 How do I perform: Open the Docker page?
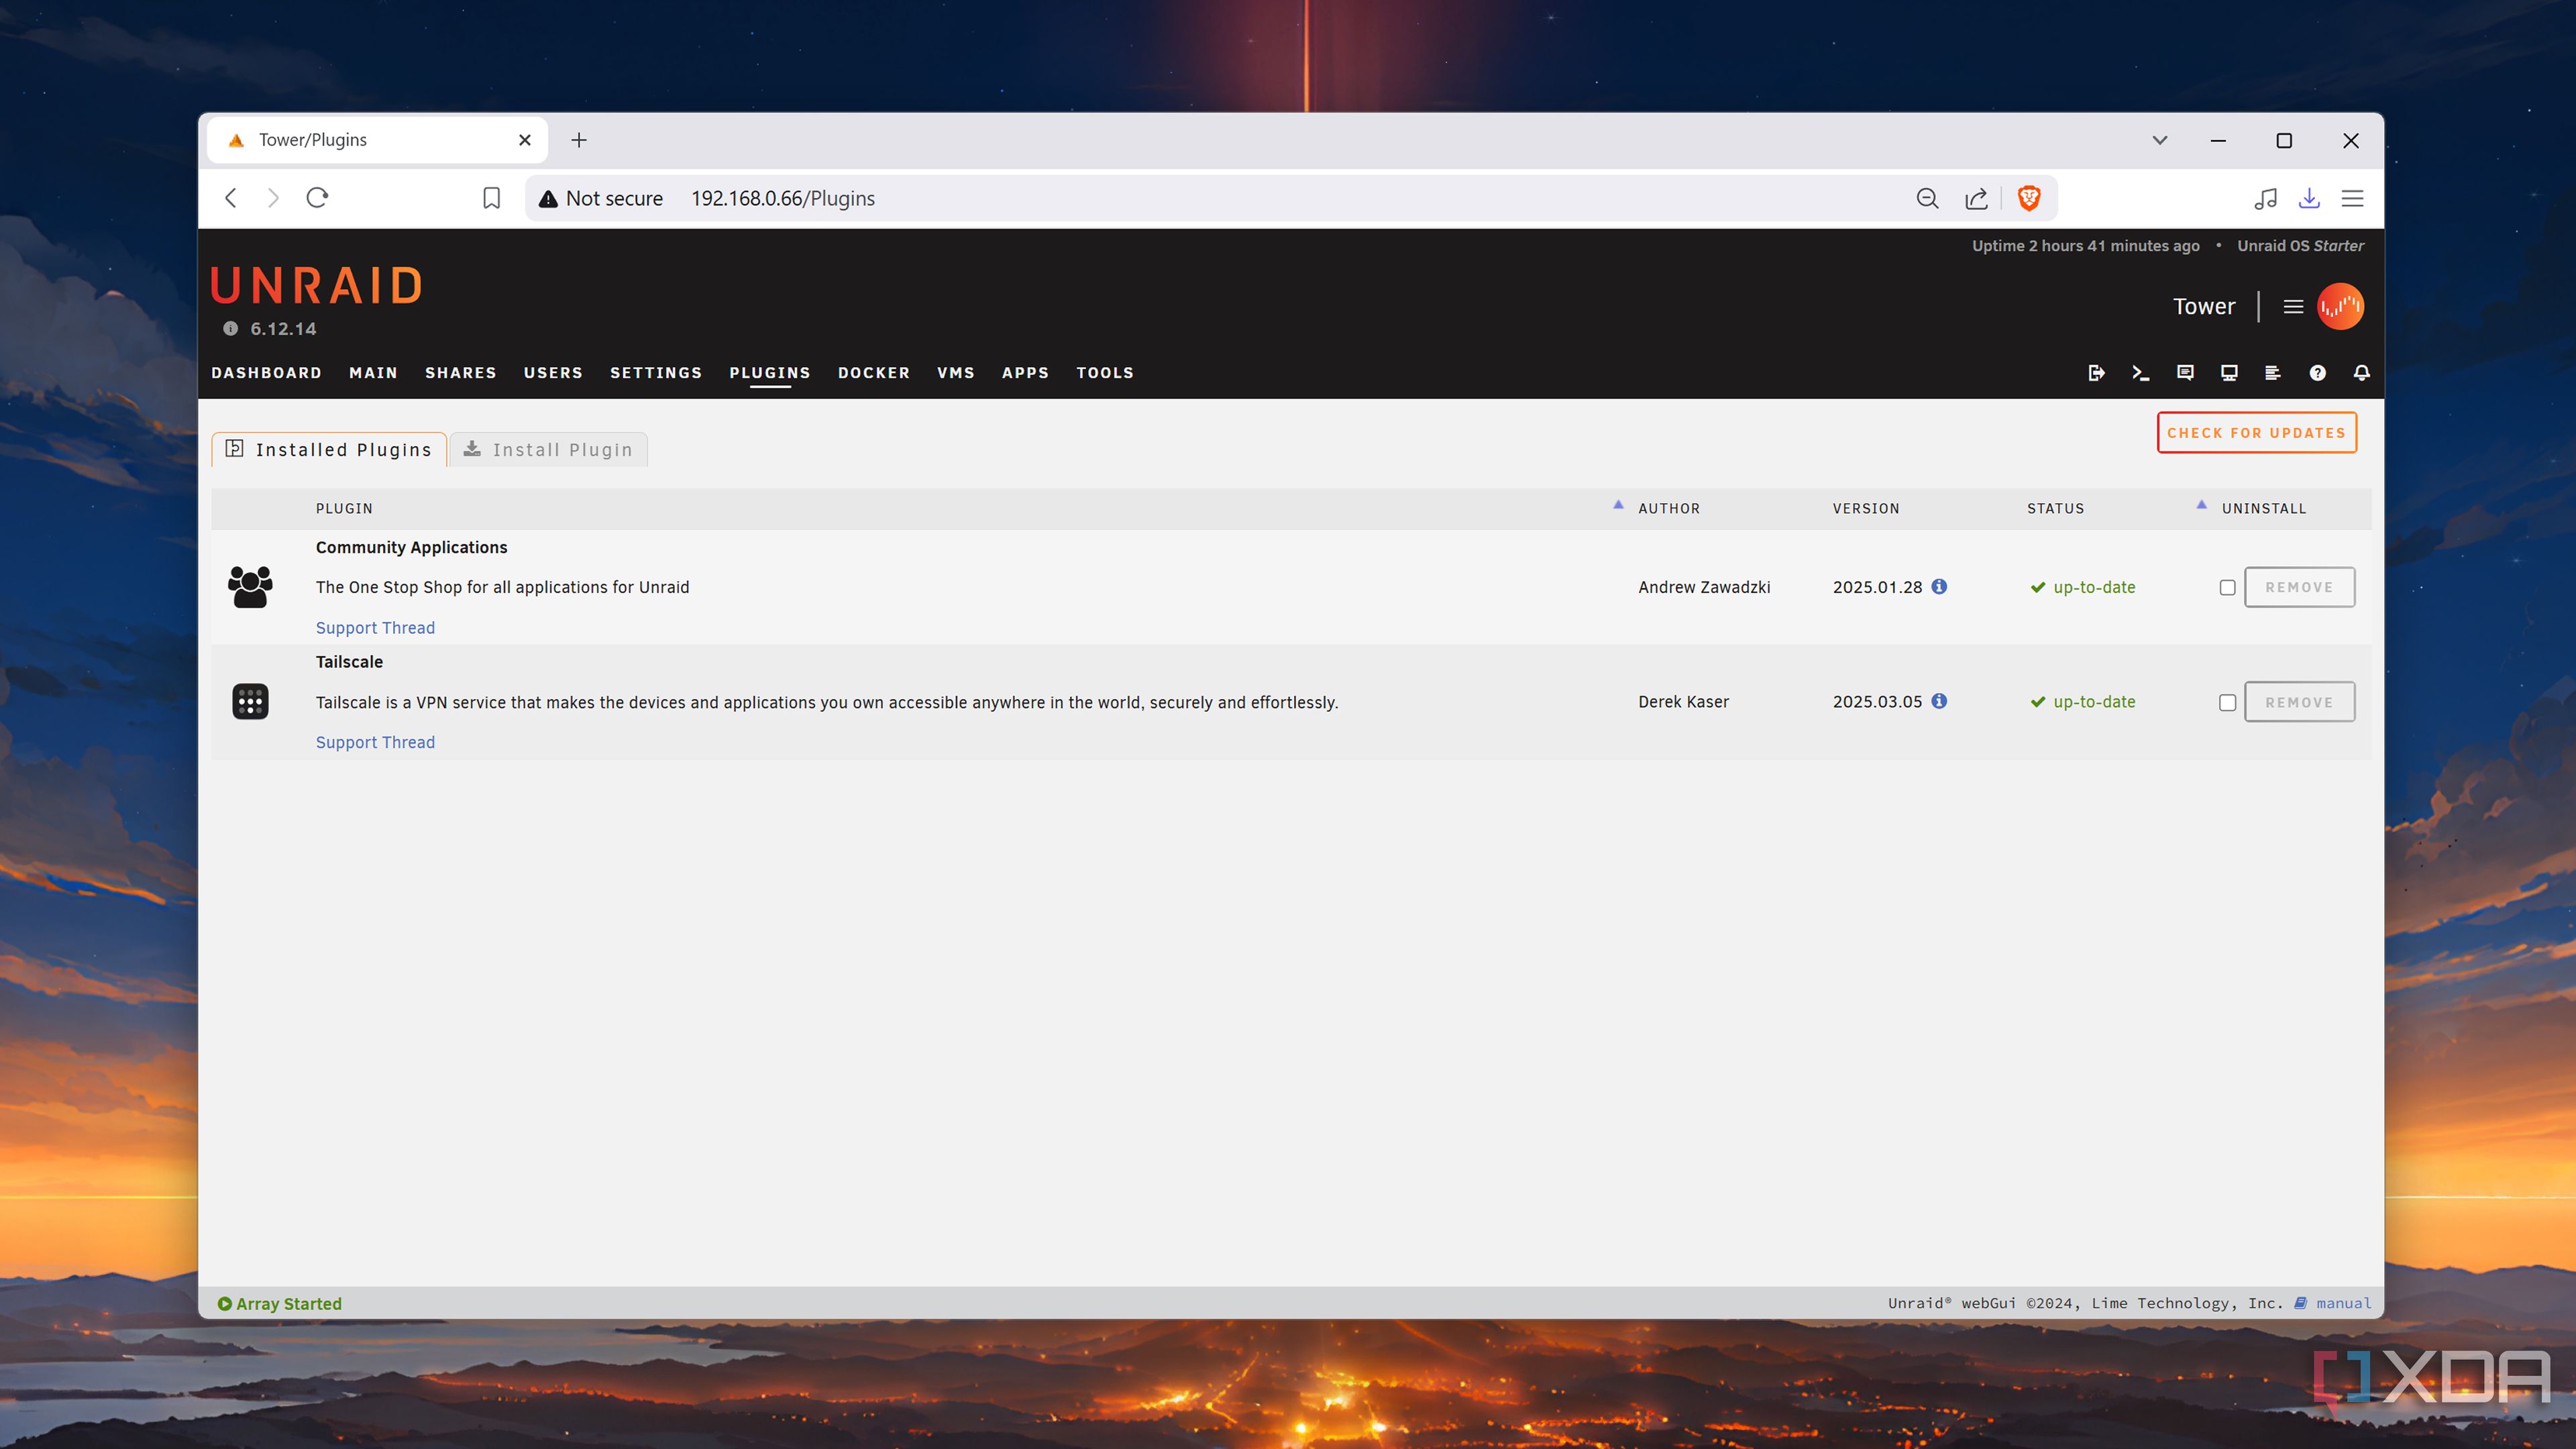click(x=874, y=373)
